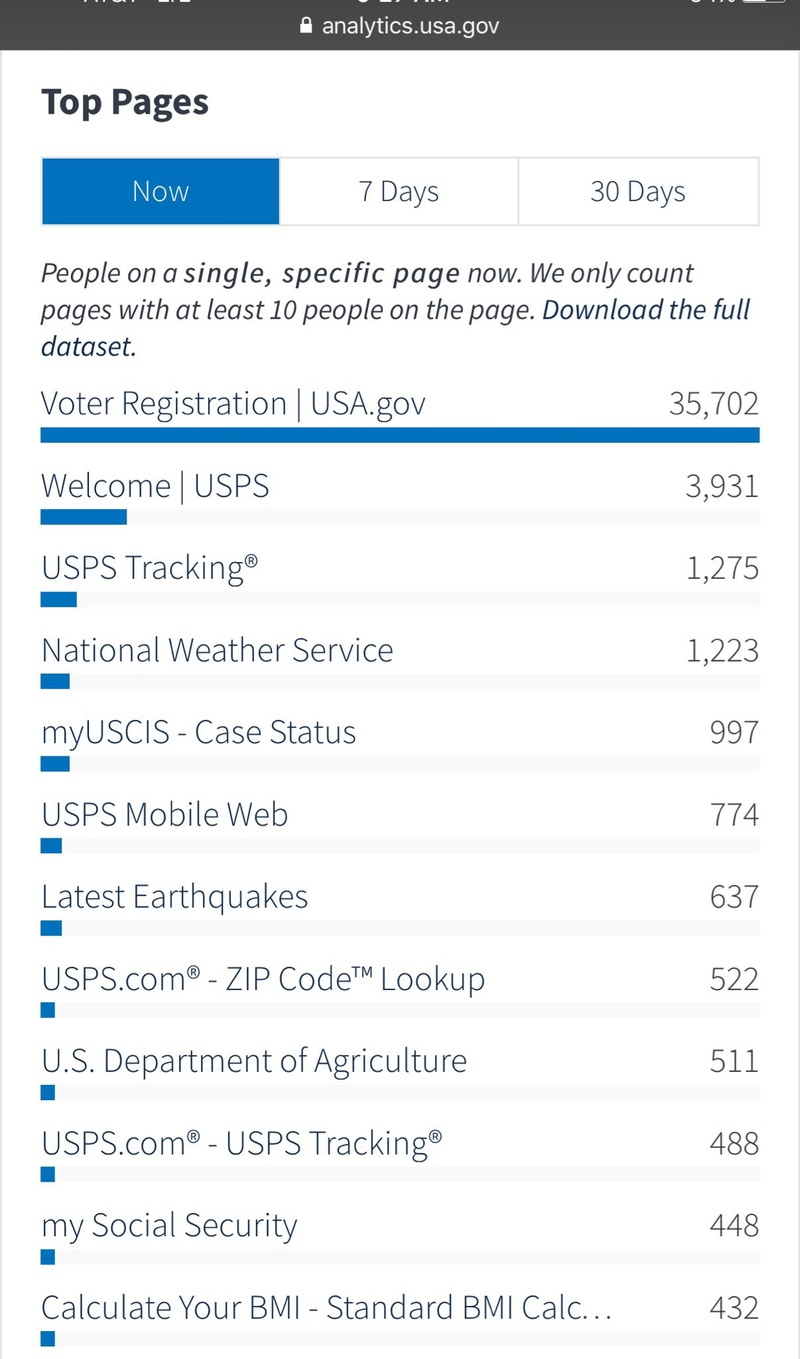Click U.S. Department of Agriculture entry
The width and height of the screenshot is (800, 1359).
(254, 1060)
